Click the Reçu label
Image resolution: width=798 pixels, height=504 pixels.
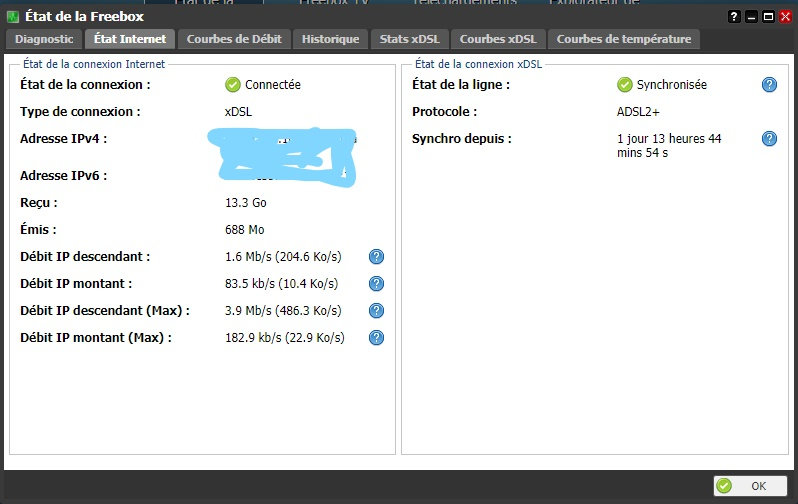(x=39, y=203)
